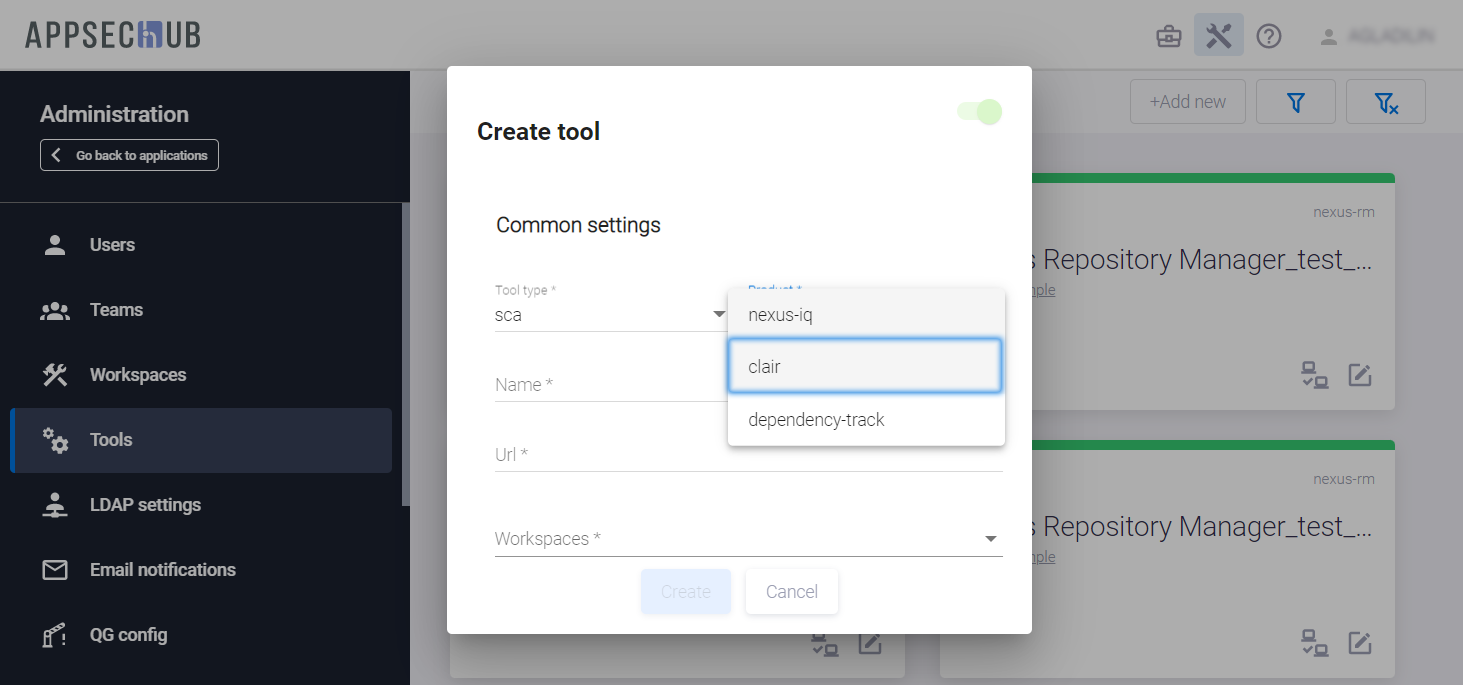Click the briefcase icon in top header
This screenshot has height=685, width=1463.
pyautogui.click(x=1168, y=37)
